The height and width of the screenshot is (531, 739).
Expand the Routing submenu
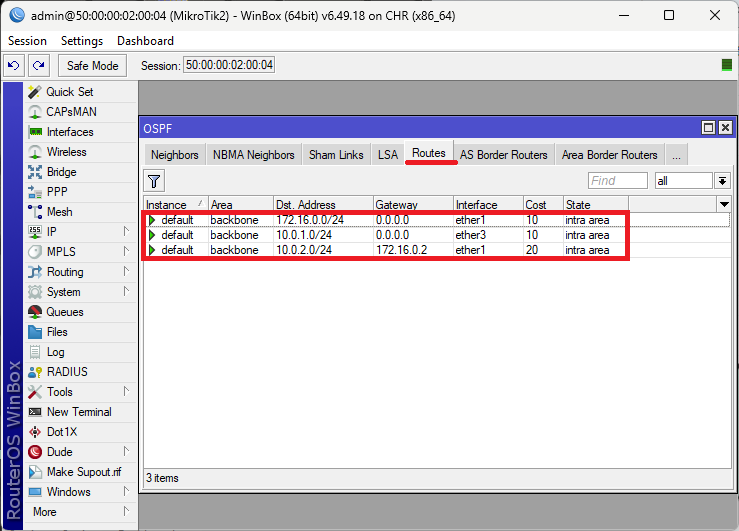point(65,272)
